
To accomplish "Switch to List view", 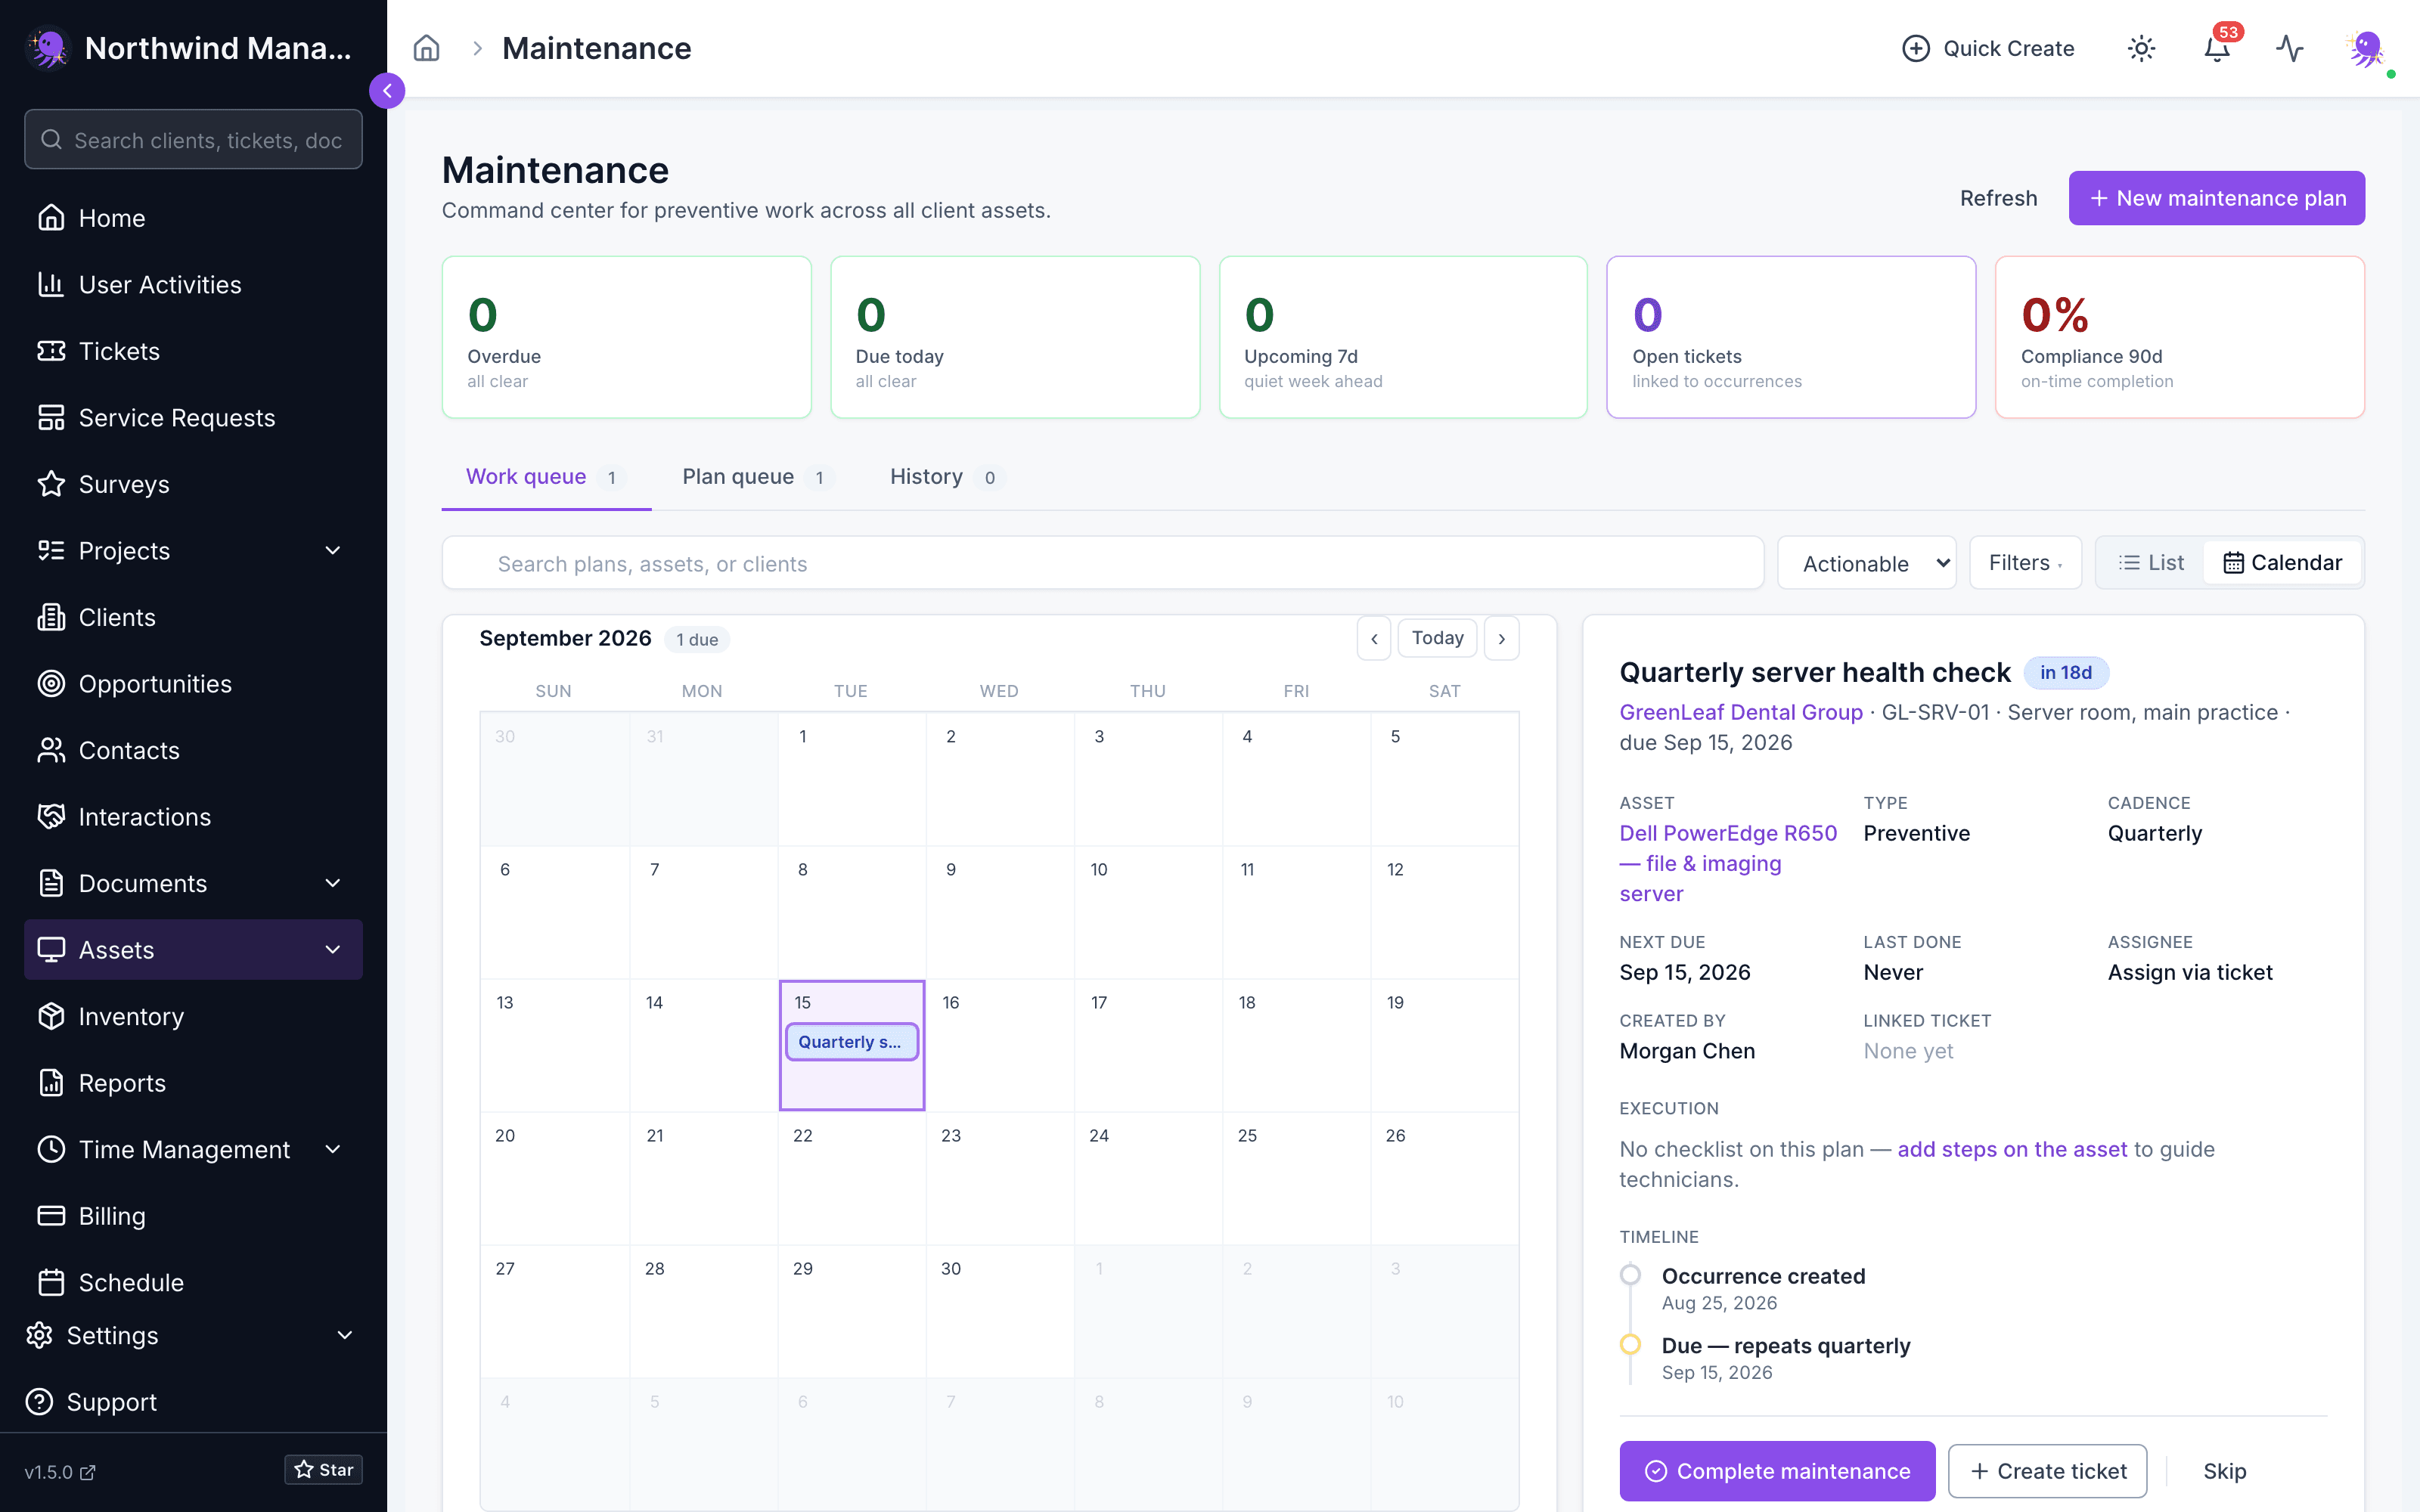I will click(2151, 563).
